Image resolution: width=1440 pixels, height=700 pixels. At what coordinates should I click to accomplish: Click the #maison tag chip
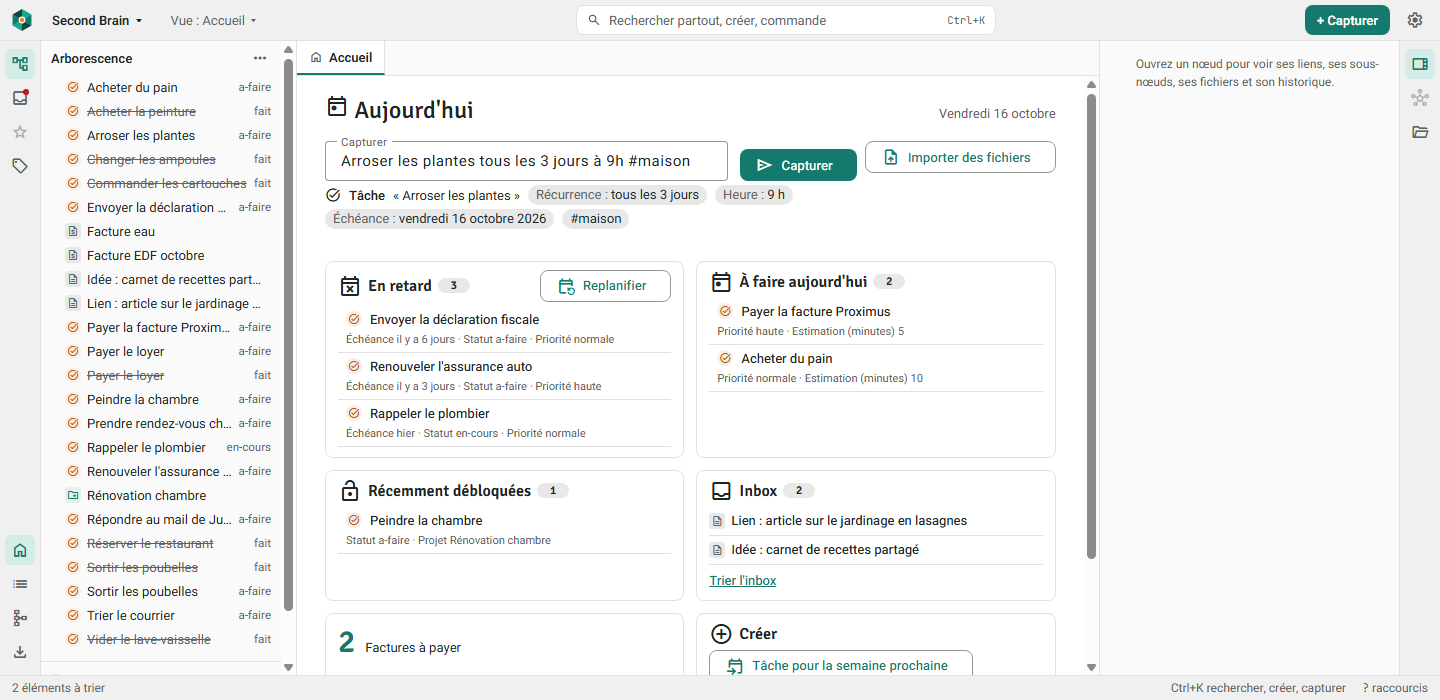pos(596,219)
